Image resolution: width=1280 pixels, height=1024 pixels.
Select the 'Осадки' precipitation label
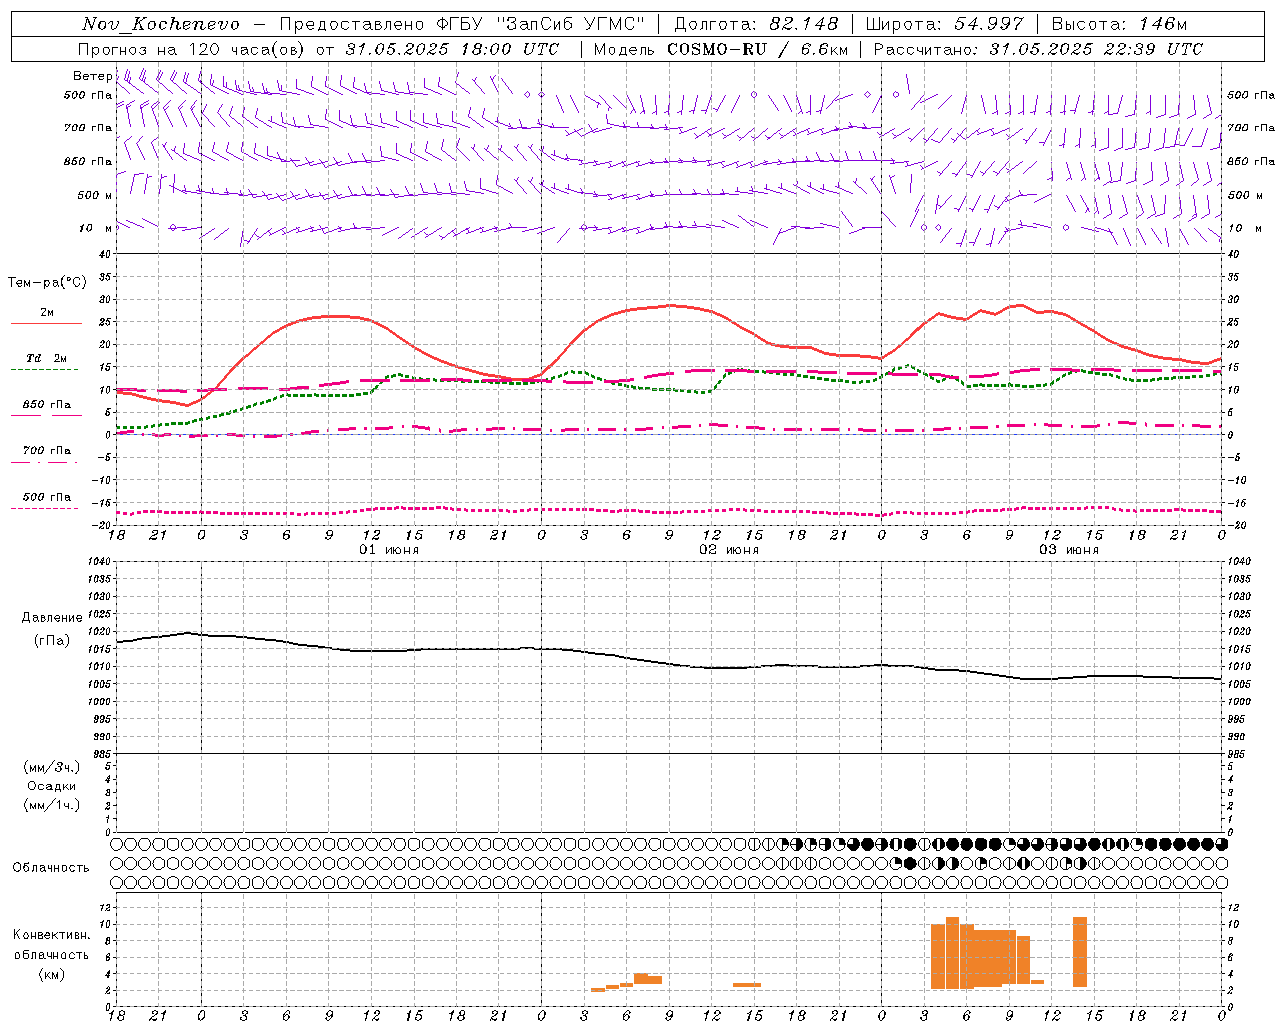pyautogui.click(x=52, y=786)
